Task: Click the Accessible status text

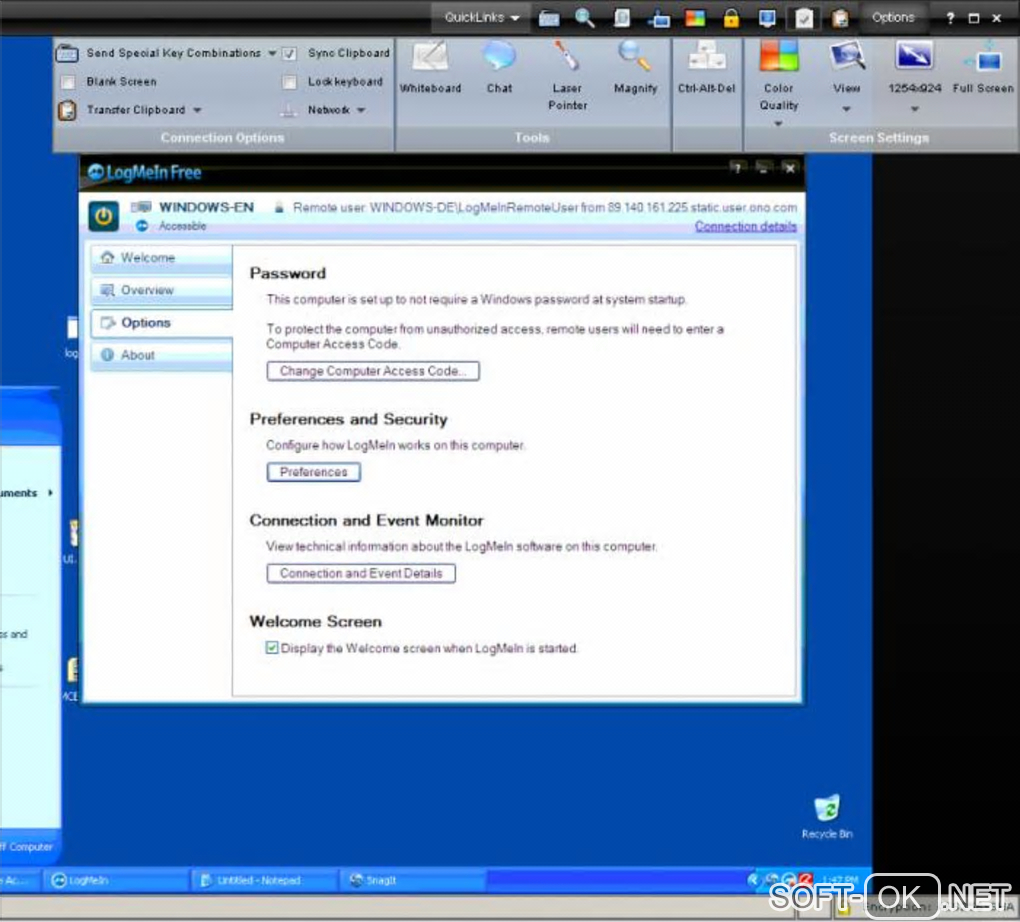Action: [183, 226]
